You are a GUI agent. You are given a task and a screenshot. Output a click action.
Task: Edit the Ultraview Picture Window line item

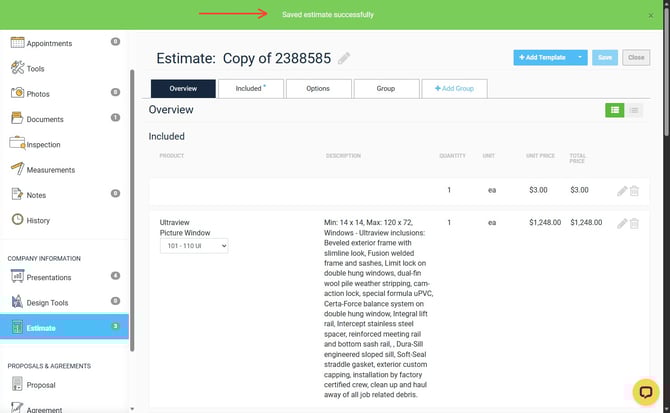(621, 223)
